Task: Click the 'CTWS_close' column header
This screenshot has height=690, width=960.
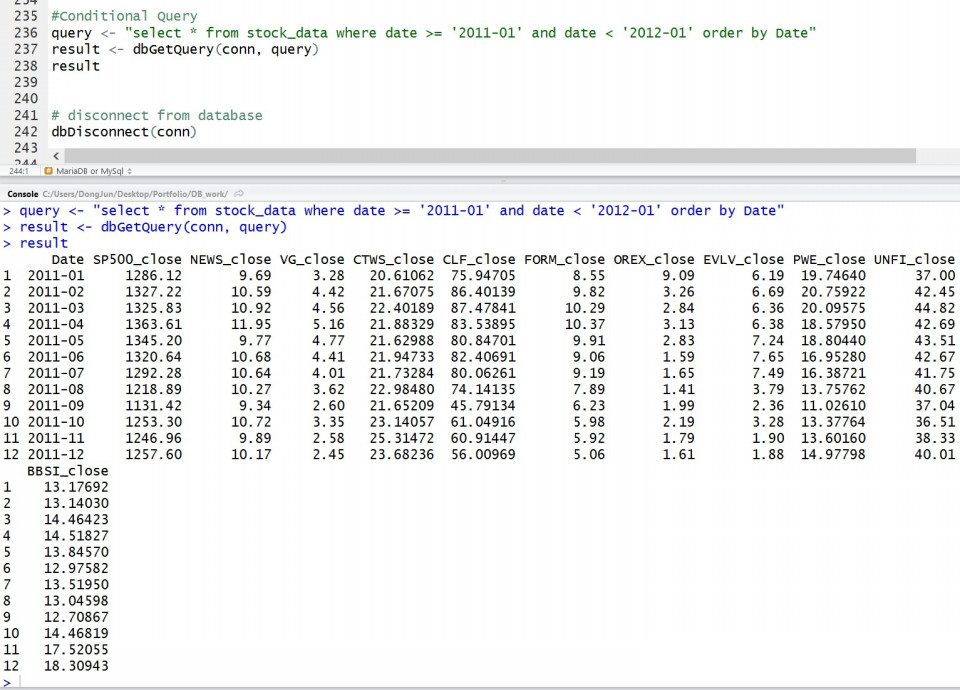Action: tap(393, 260)
